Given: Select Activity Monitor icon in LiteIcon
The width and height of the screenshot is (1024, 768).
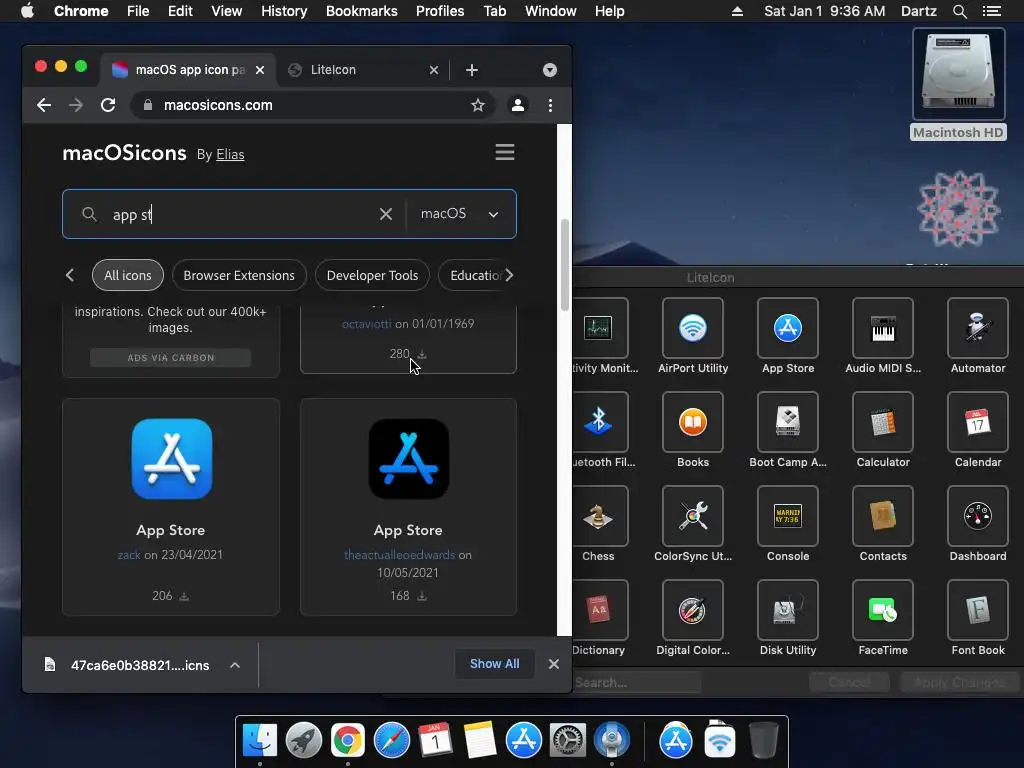Looking at the screenshot, I should [x=600, y=328].
